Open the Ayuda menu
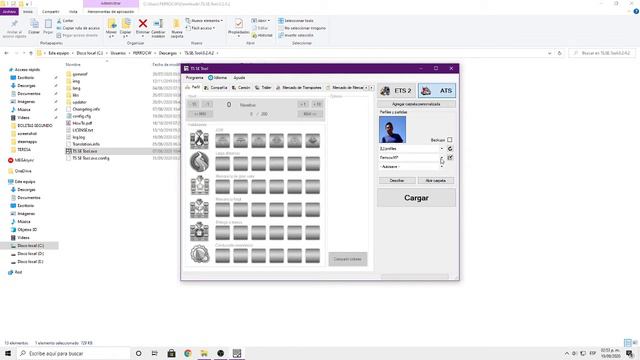This screenshot has width=640, height=360. pos(239,78)
